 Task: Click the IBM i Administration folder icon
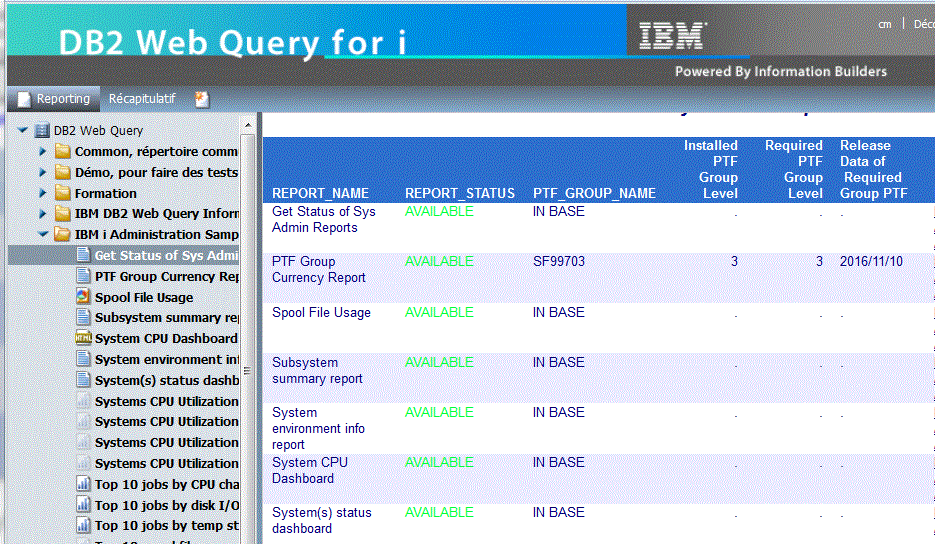63,234
